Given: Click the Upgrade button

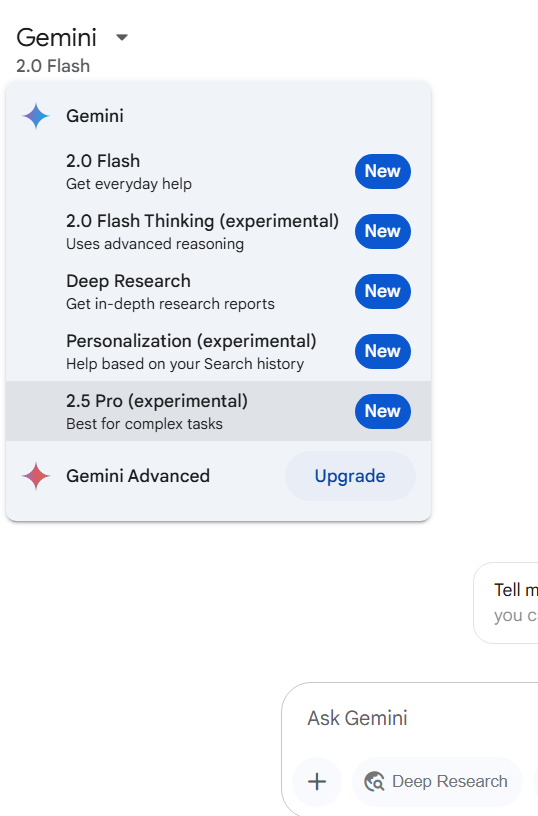Looking at the screenshot, I should pos(350,476).
